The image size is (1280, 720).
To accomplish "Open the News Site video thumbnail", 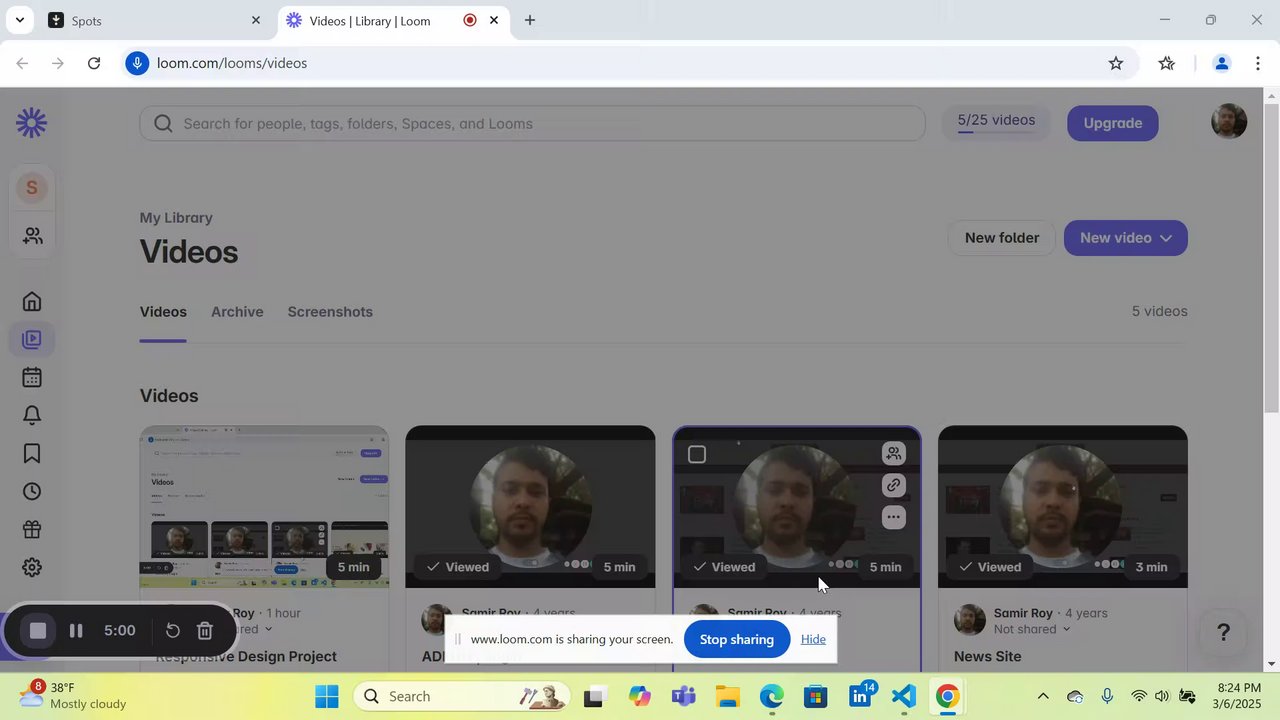I will pos(1063,507).
